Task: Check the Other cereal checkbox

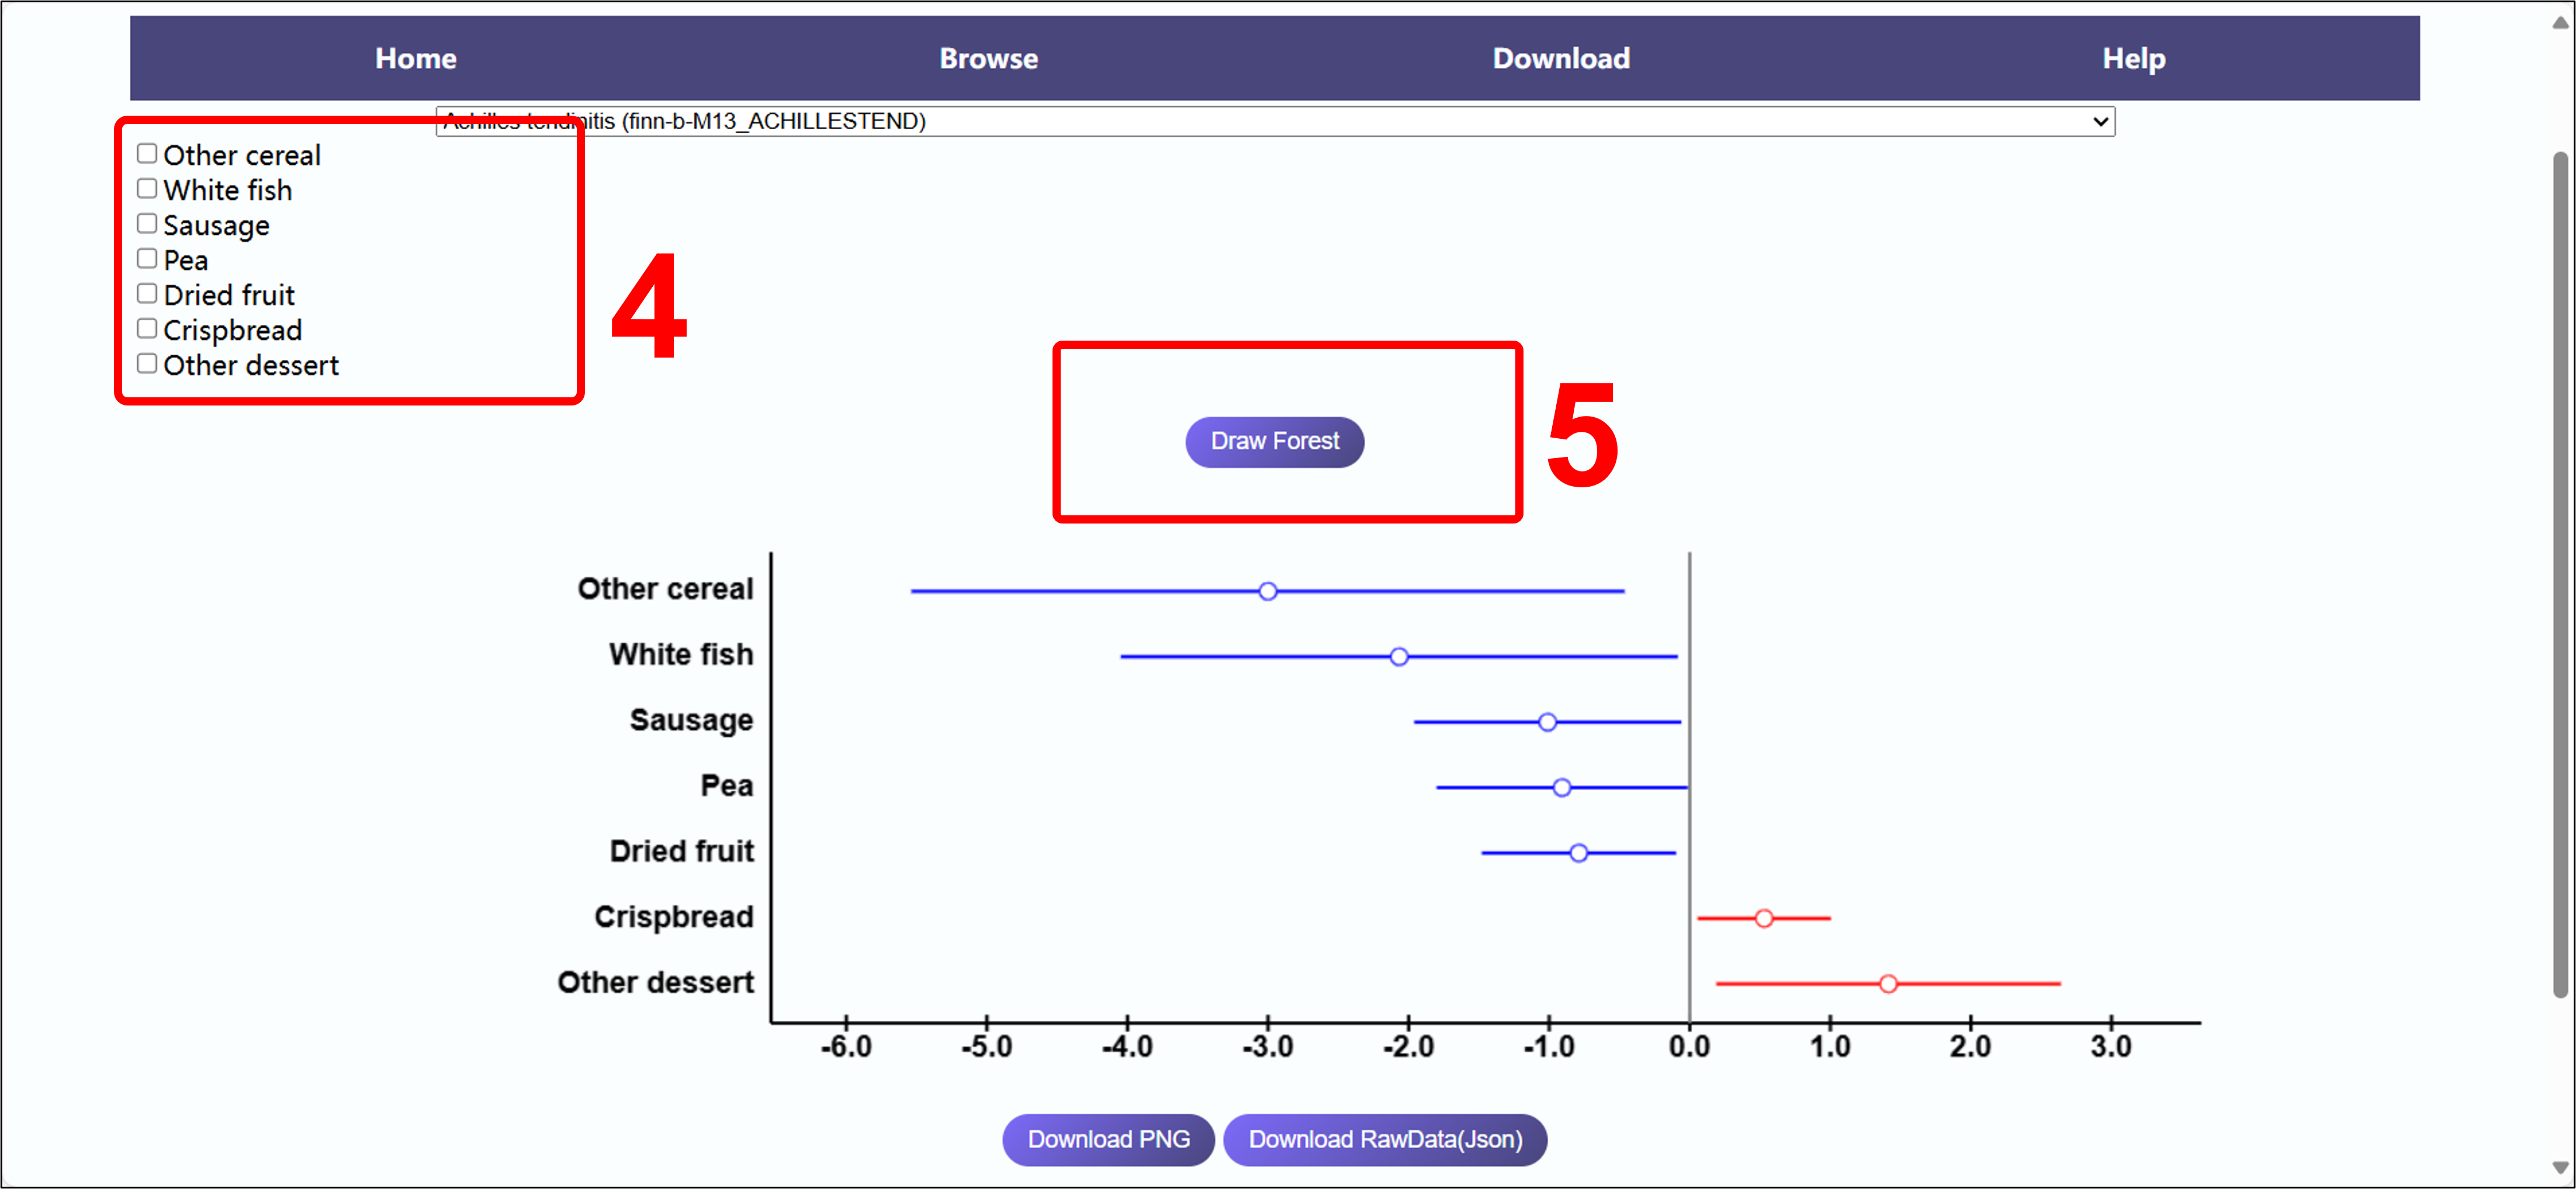Action: click(147, 154)
